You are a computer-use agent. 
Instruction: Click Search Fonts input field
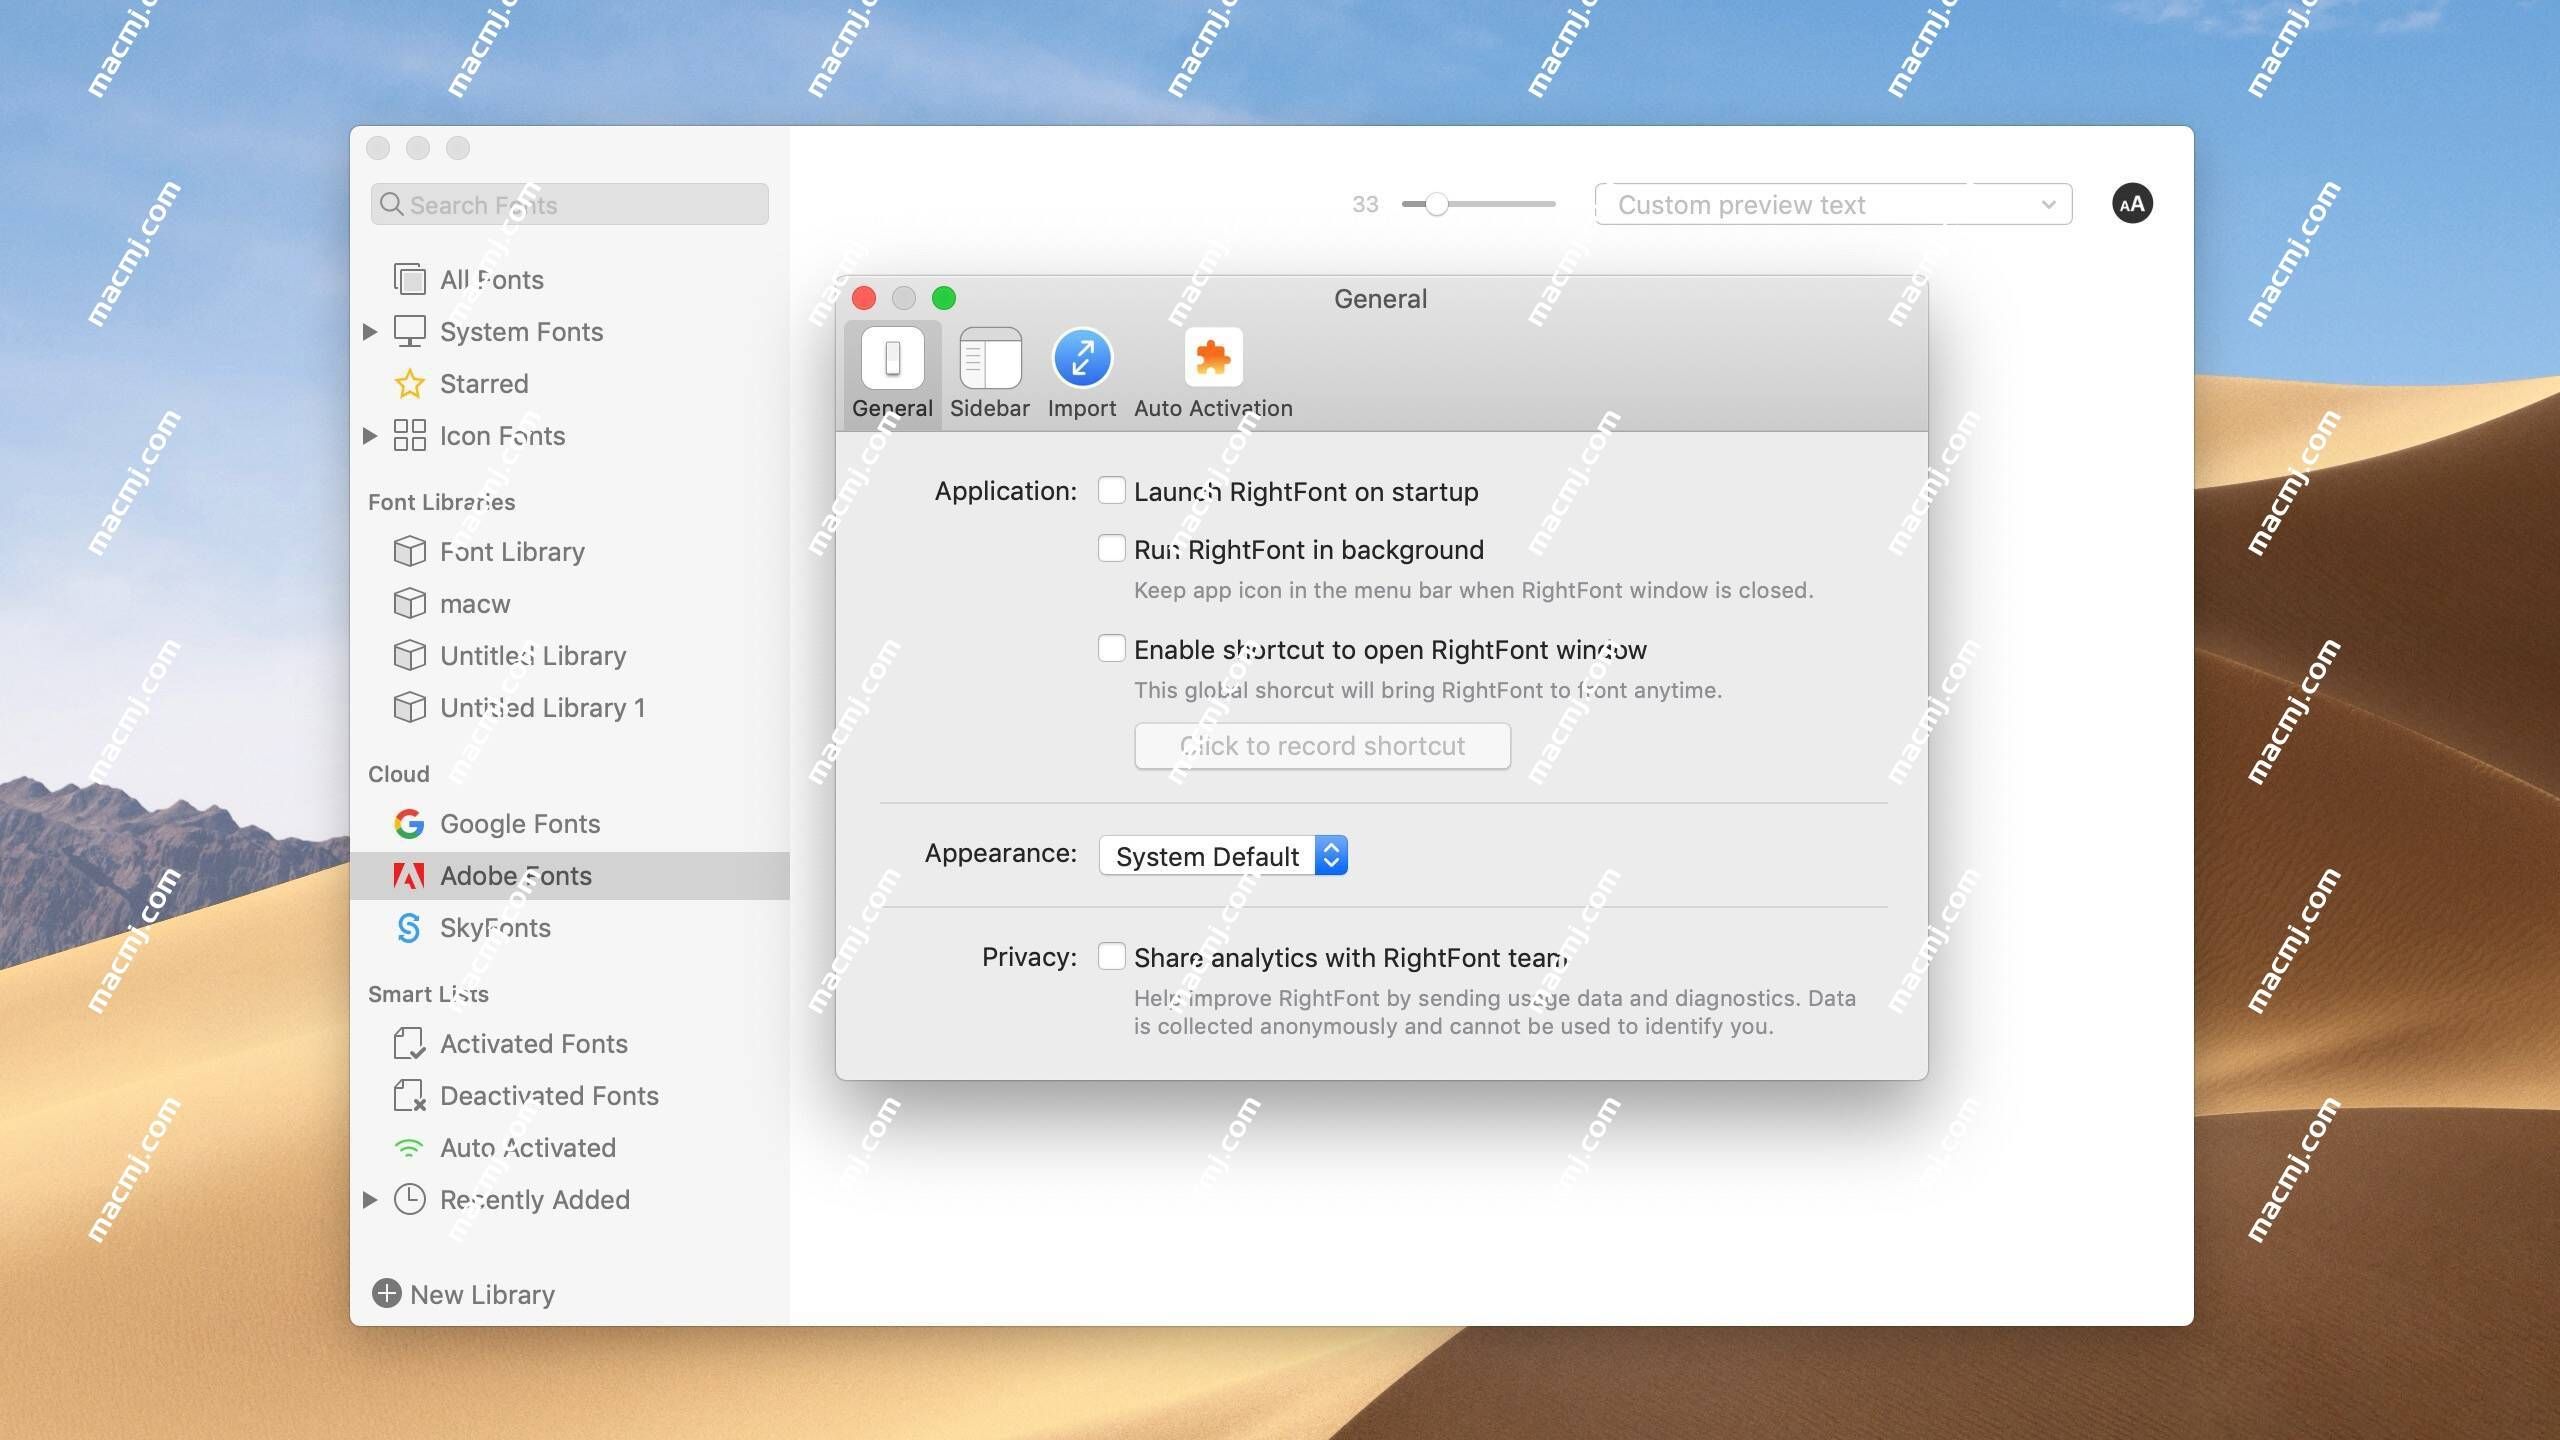(x=570, y=202)
